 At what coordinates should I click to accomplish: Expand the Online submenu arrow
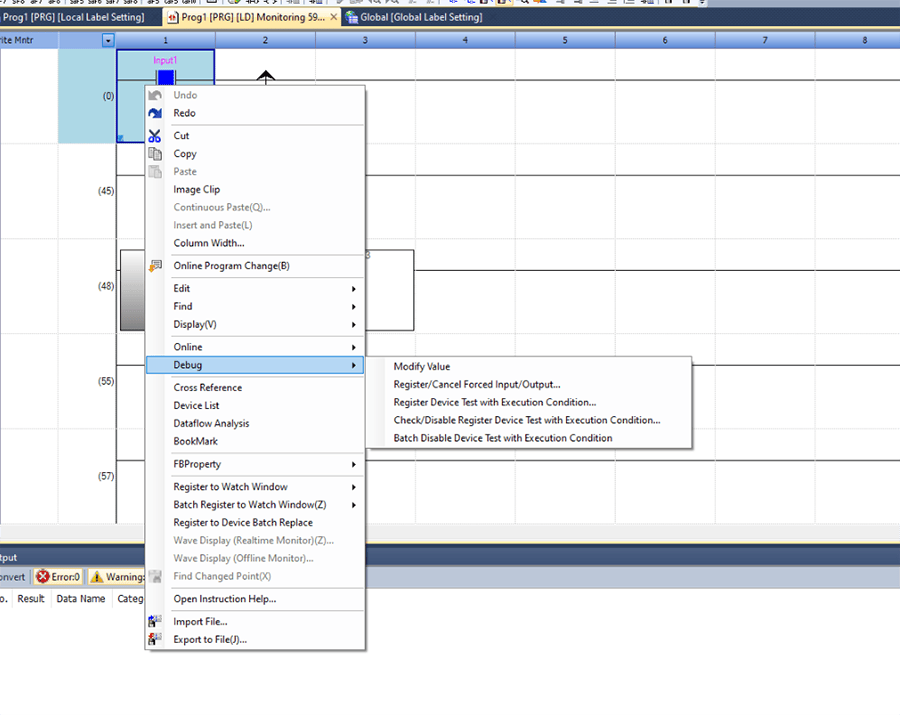pyautogui.click(x=354, y=347)
